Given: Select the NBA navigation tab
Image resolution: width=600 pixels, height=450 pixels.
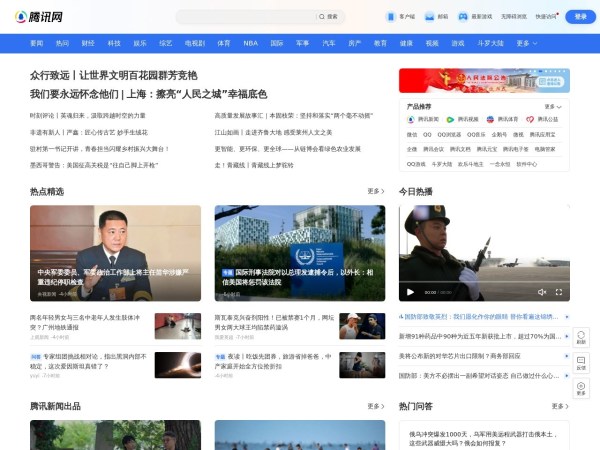Looking at the screenshot, I should 250,43.
